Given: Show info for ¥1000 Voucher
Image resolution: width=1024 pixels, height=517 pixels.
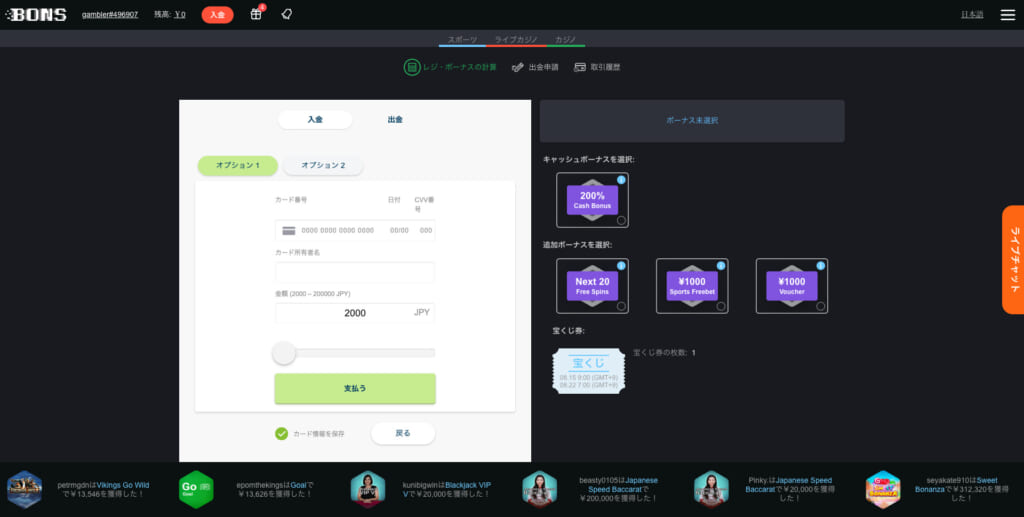Looking at the screenshot, I should pos(821,266).
